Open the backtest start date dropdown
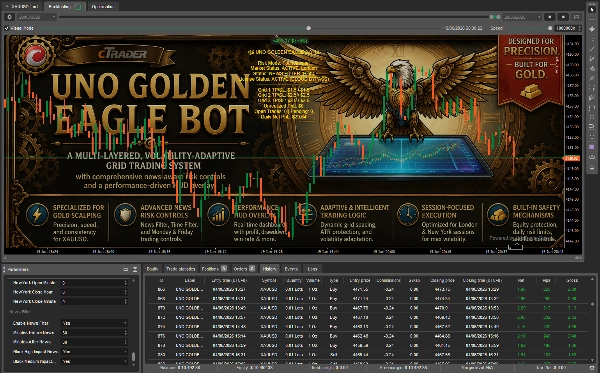This screenshot has width=600, height=373. click(37, 17)
